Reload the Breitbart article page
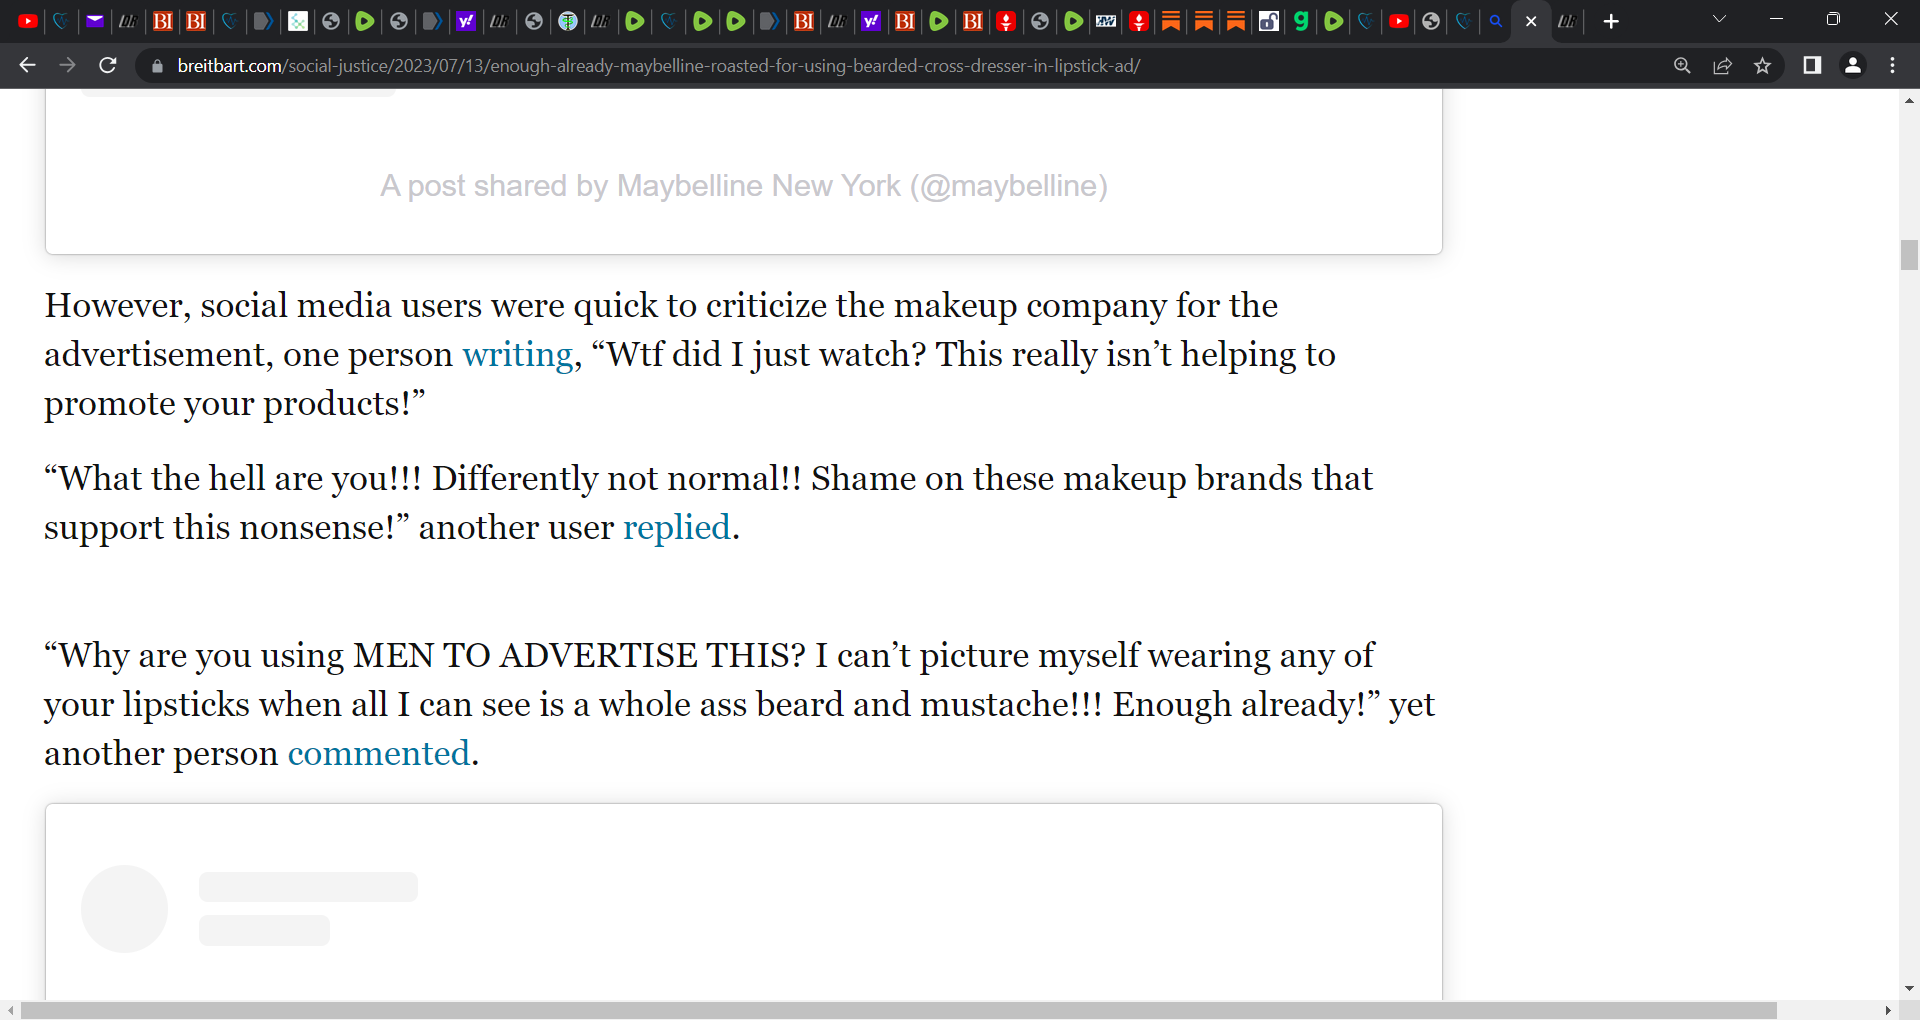 tap(108, 65)
